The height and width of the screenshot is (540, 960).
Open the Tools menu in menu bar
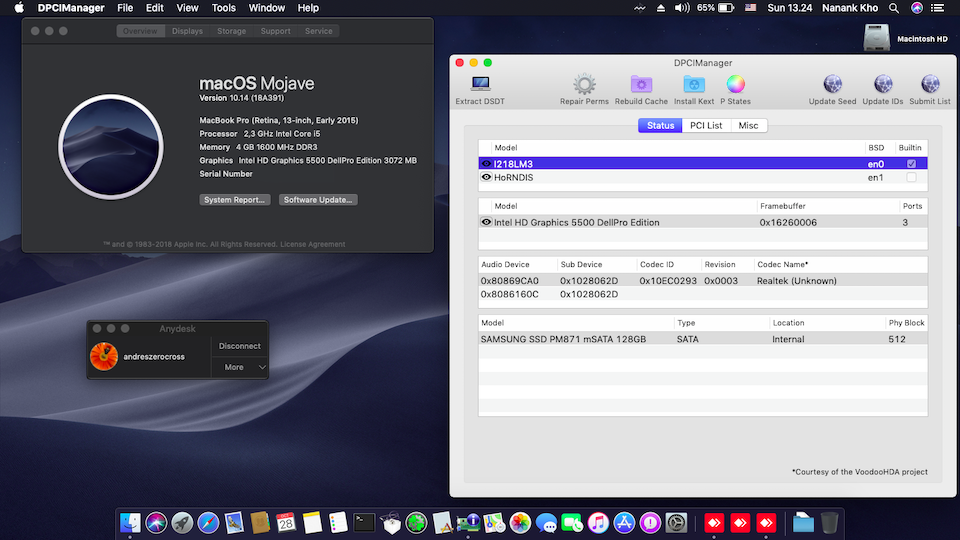[x=223, y=8]
